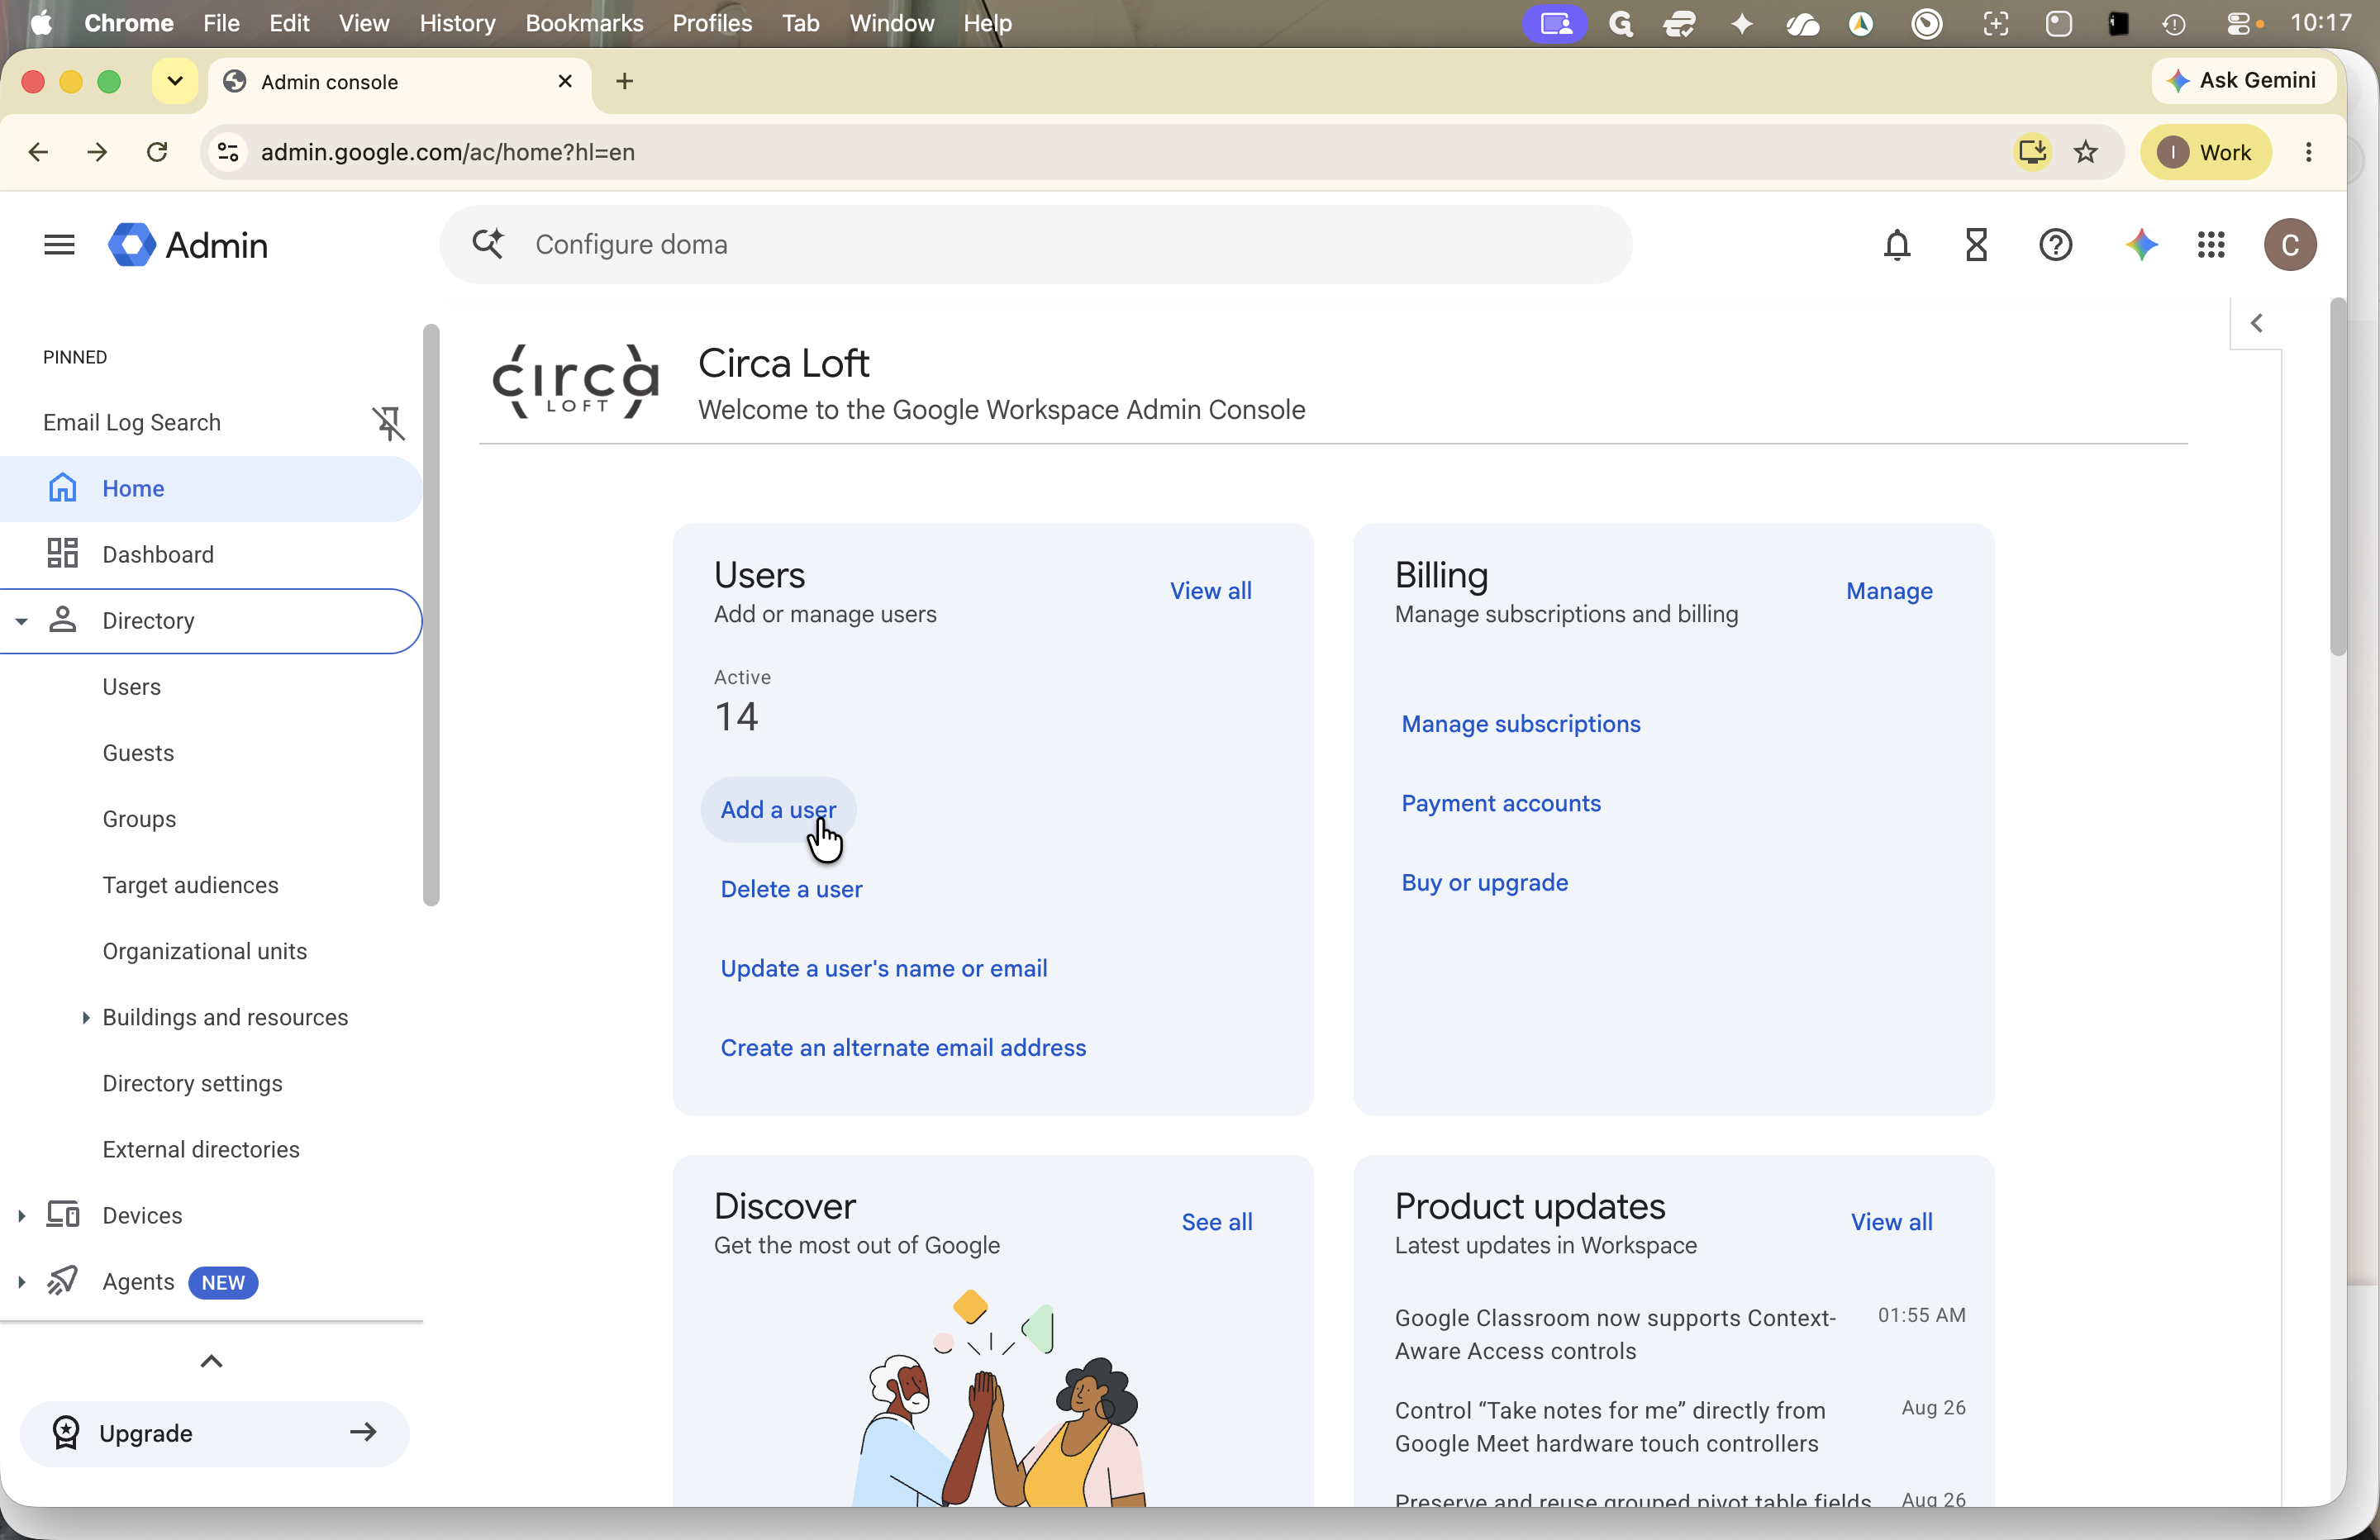
Task: Expand the Devices section
Action: pos(21,1216)
